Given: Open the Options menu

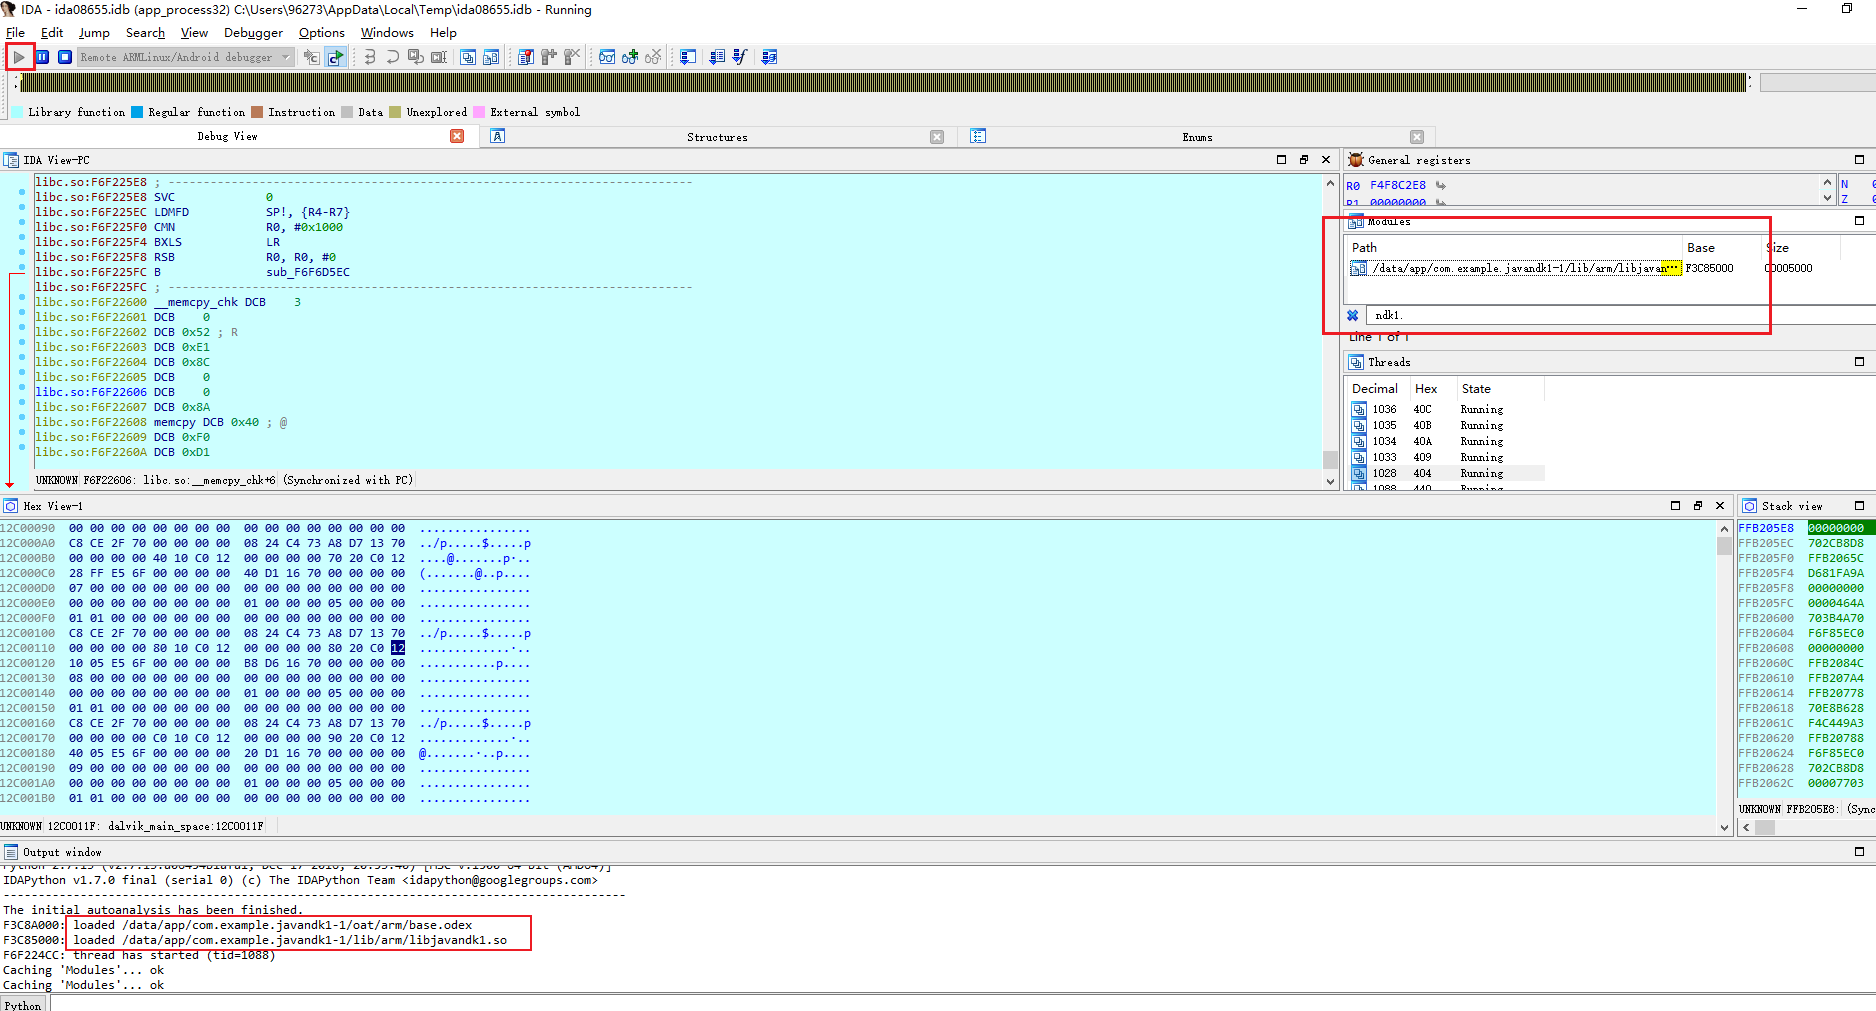Looking at the screenshot, I should tap(321, 33).
